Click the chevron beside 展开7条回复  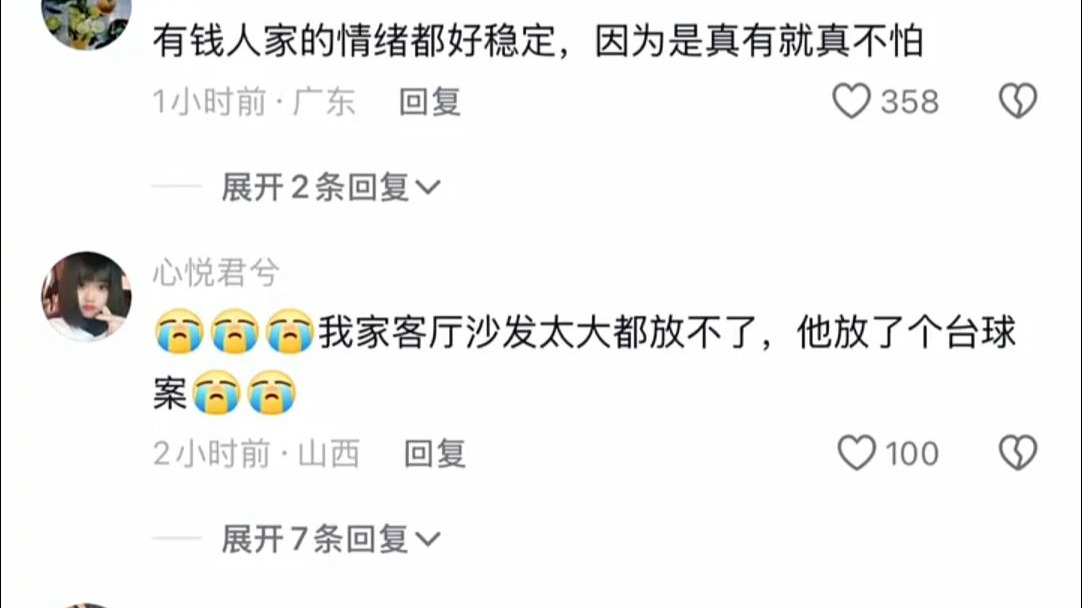click(428, 539)
